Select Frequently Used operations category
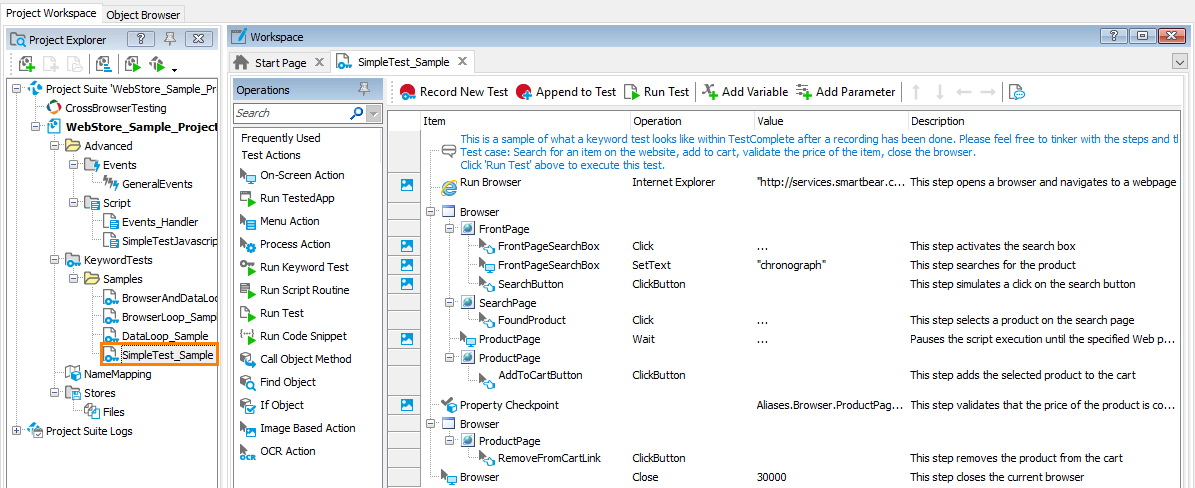 tap(280, 138)
